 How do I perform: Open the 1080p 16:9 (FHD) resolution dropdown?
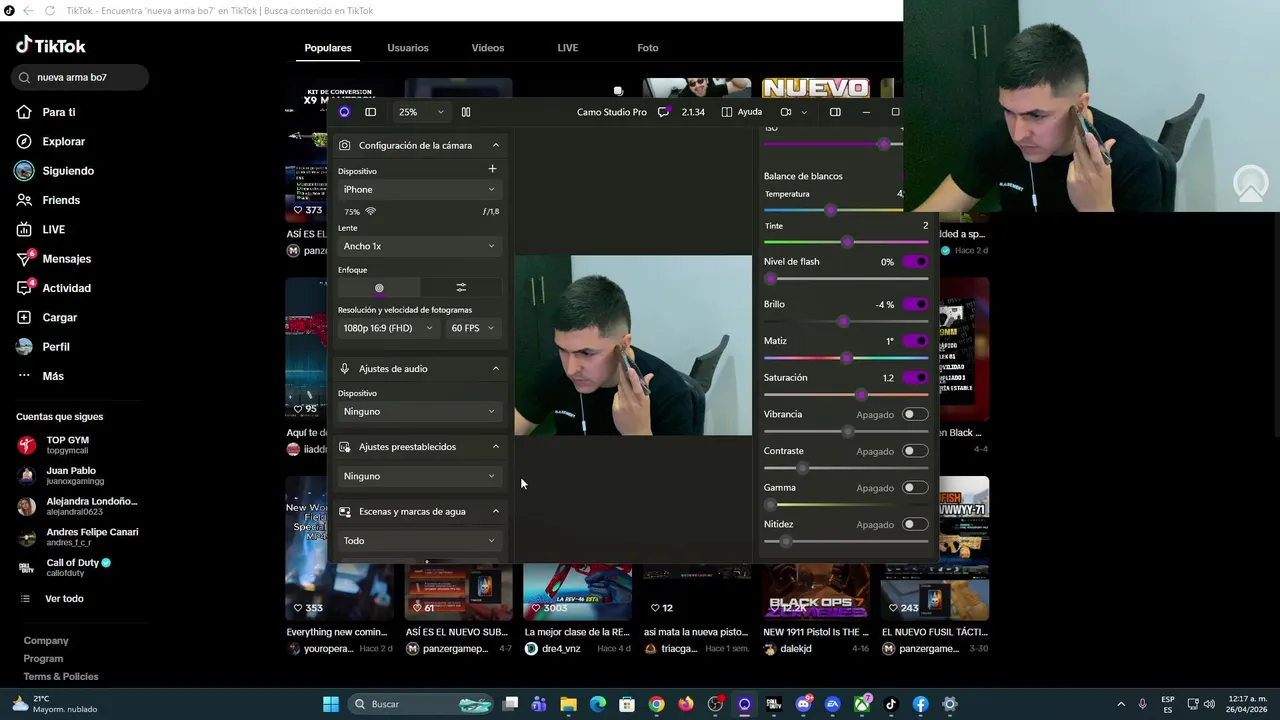[x=388, y=328]
